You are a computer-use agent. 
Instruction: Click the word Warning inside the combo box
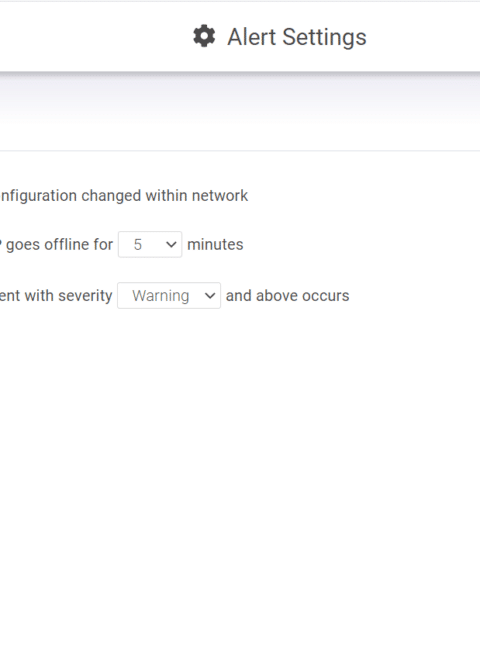pyautogui.click(x=161, y=296)
